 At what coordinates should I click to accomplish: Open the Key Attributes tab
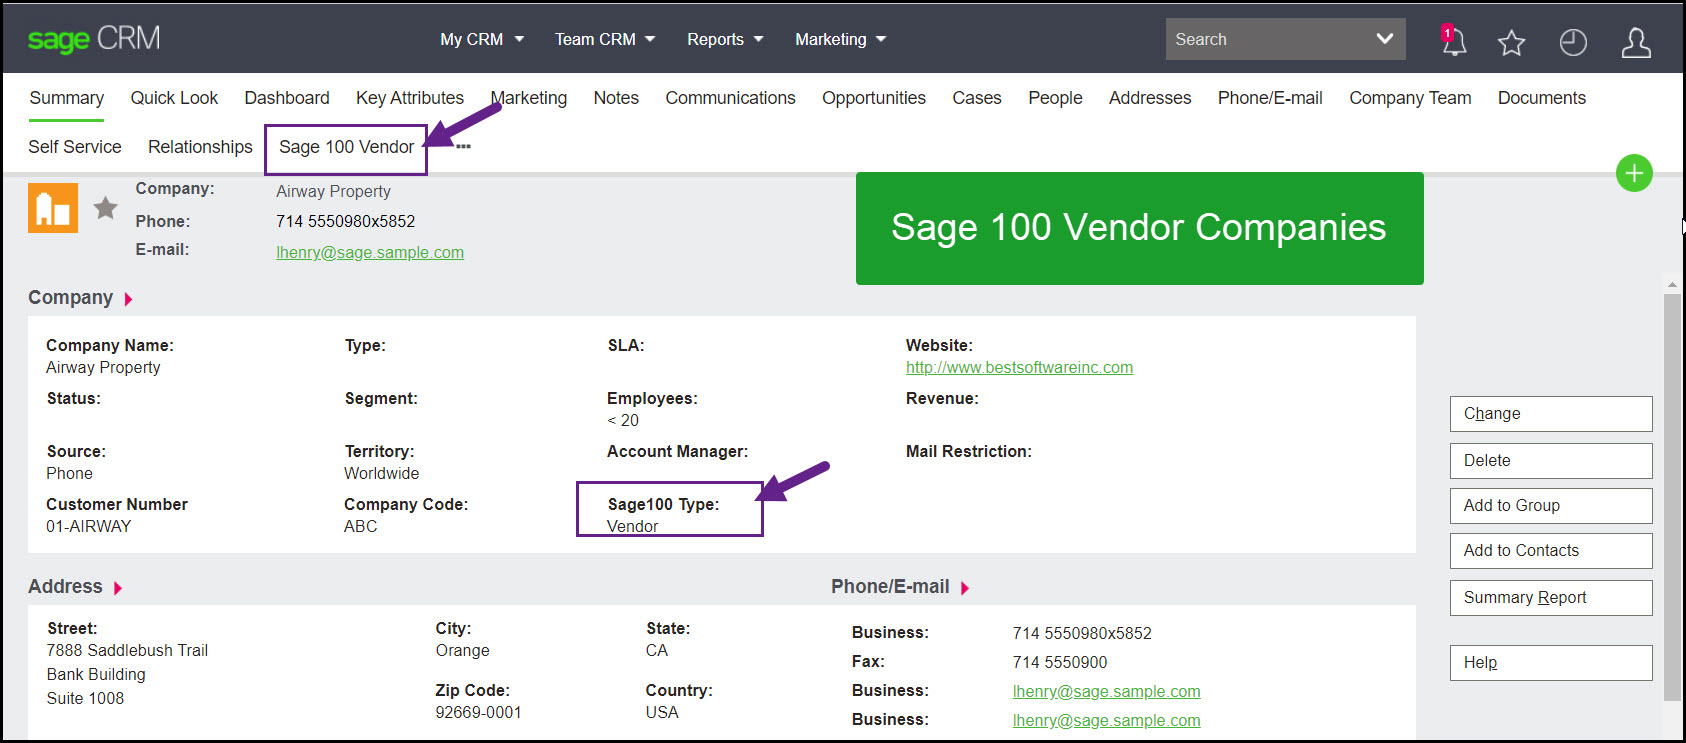pos(410,98)
